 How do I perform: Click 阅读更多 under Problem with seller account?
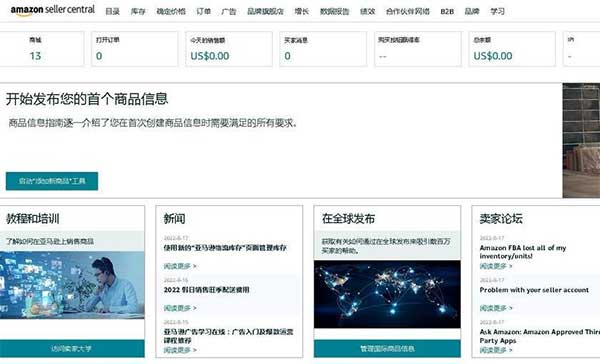click(496, 308)
